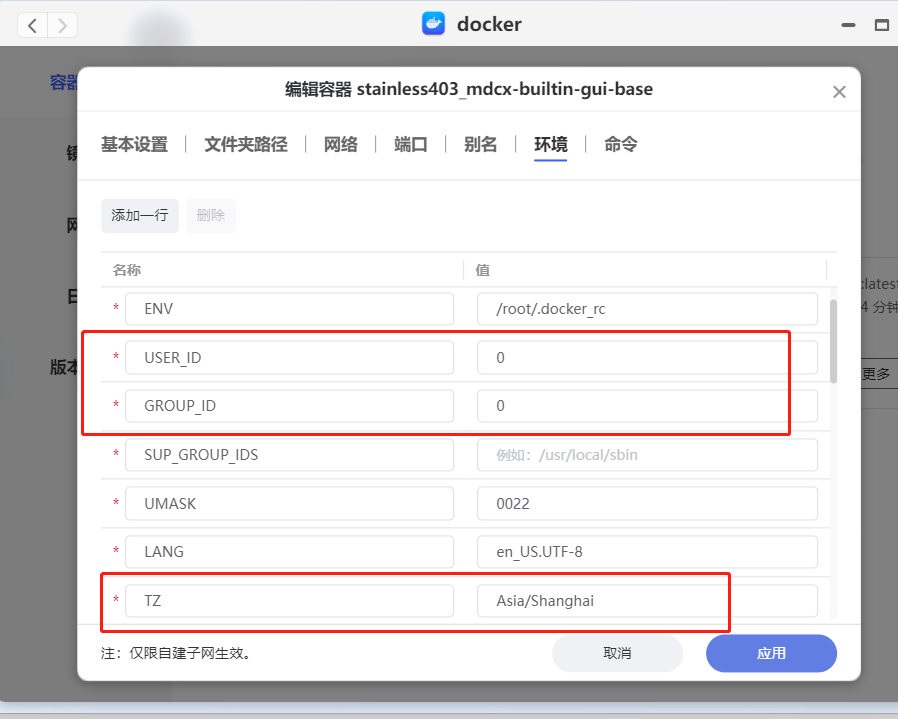Screen dimensions: 898x719
Task: Click the 添加一行 button
Action: click(140, 215)
